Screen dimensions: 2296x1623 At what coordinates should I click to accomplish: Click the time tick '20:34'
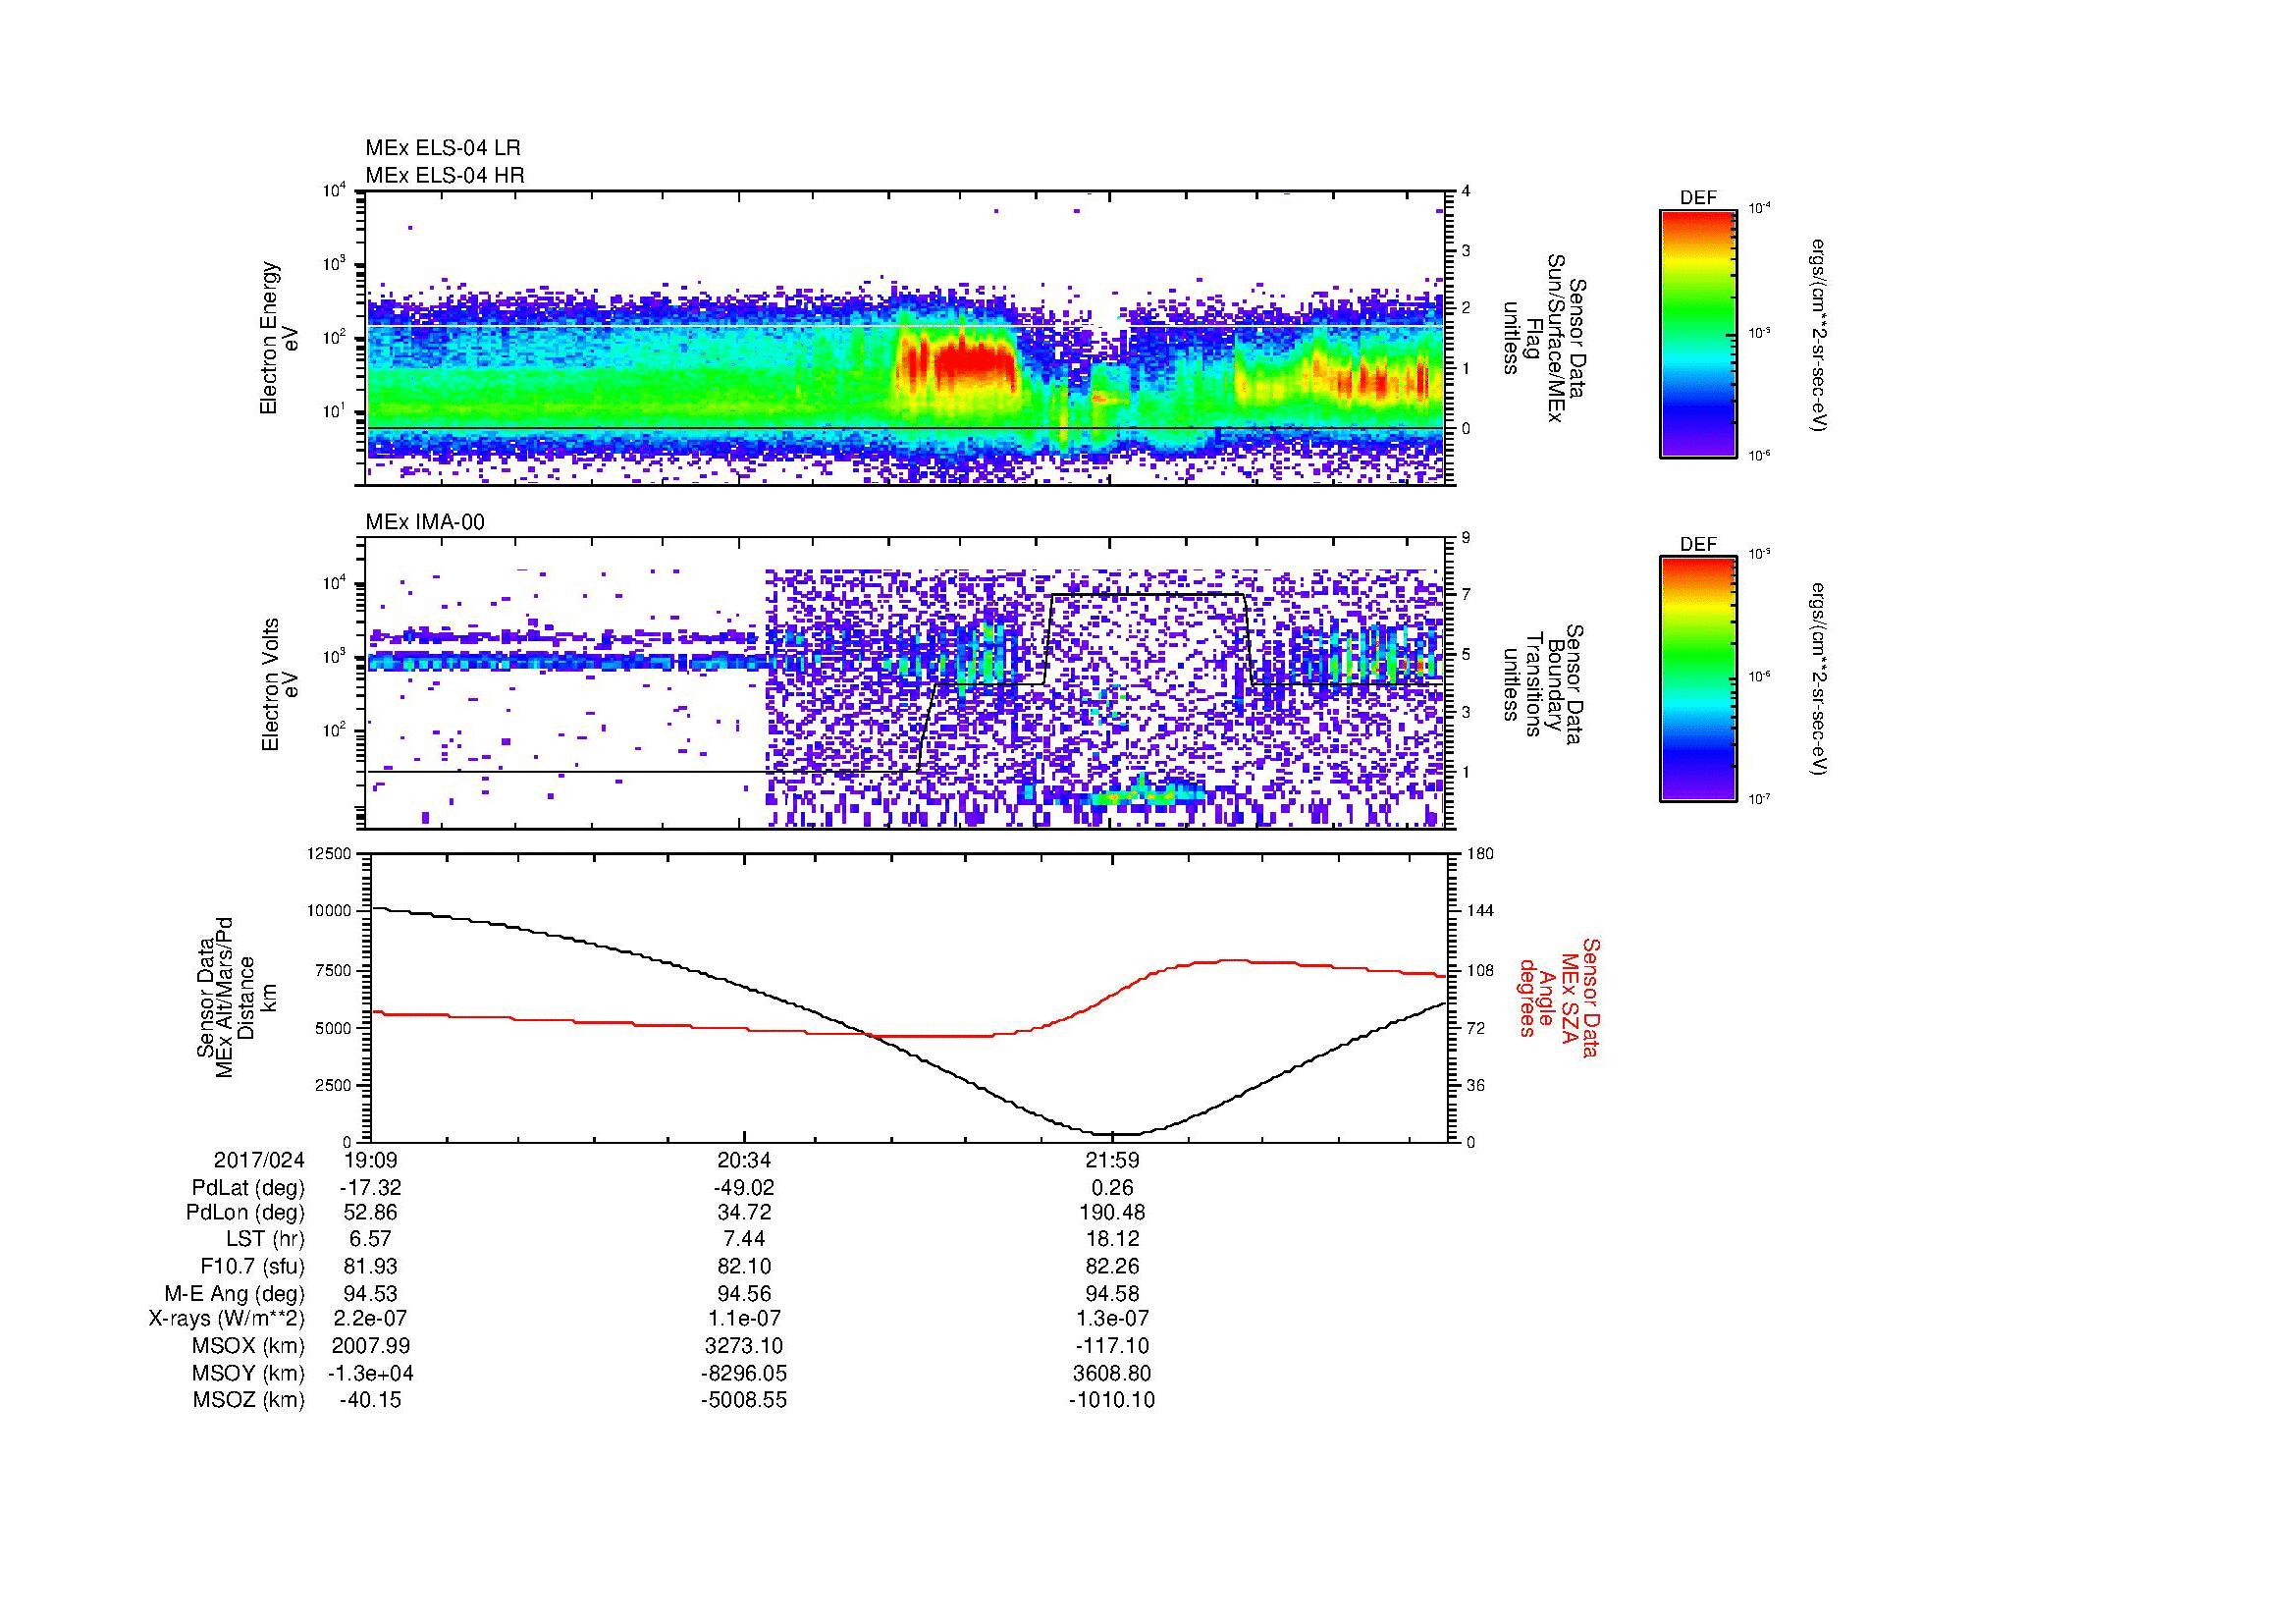[x=744, y=1161]
